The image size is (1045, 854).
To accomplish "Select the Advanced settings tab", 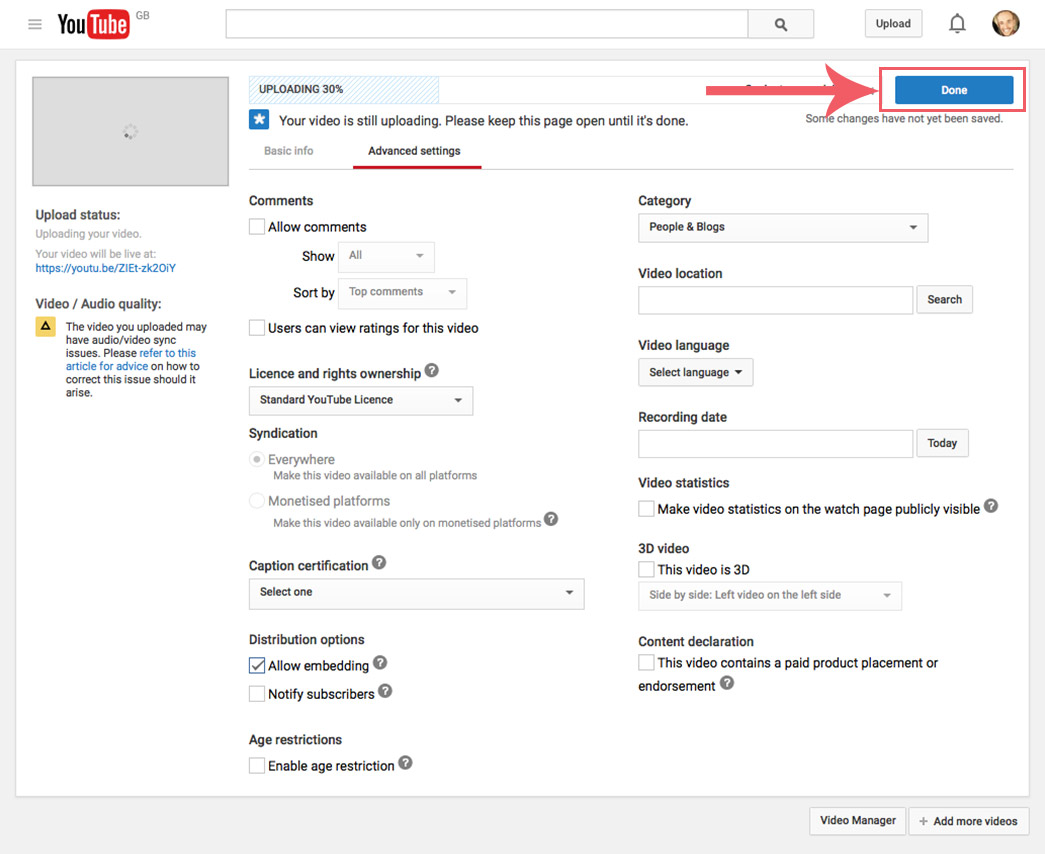I will point(415,151).
